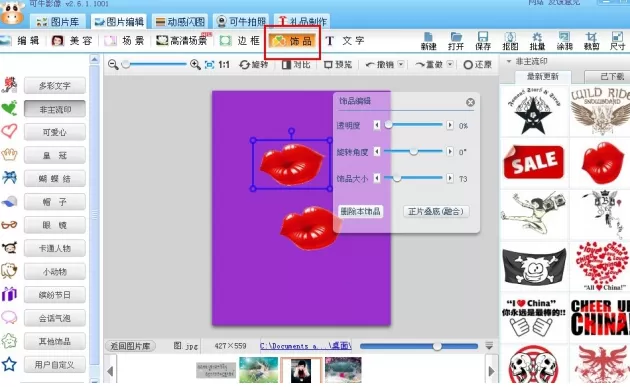Choose the 用户自定义 custom category button
Viewport: 630px width, 387px height.
(x=55, y=364)
